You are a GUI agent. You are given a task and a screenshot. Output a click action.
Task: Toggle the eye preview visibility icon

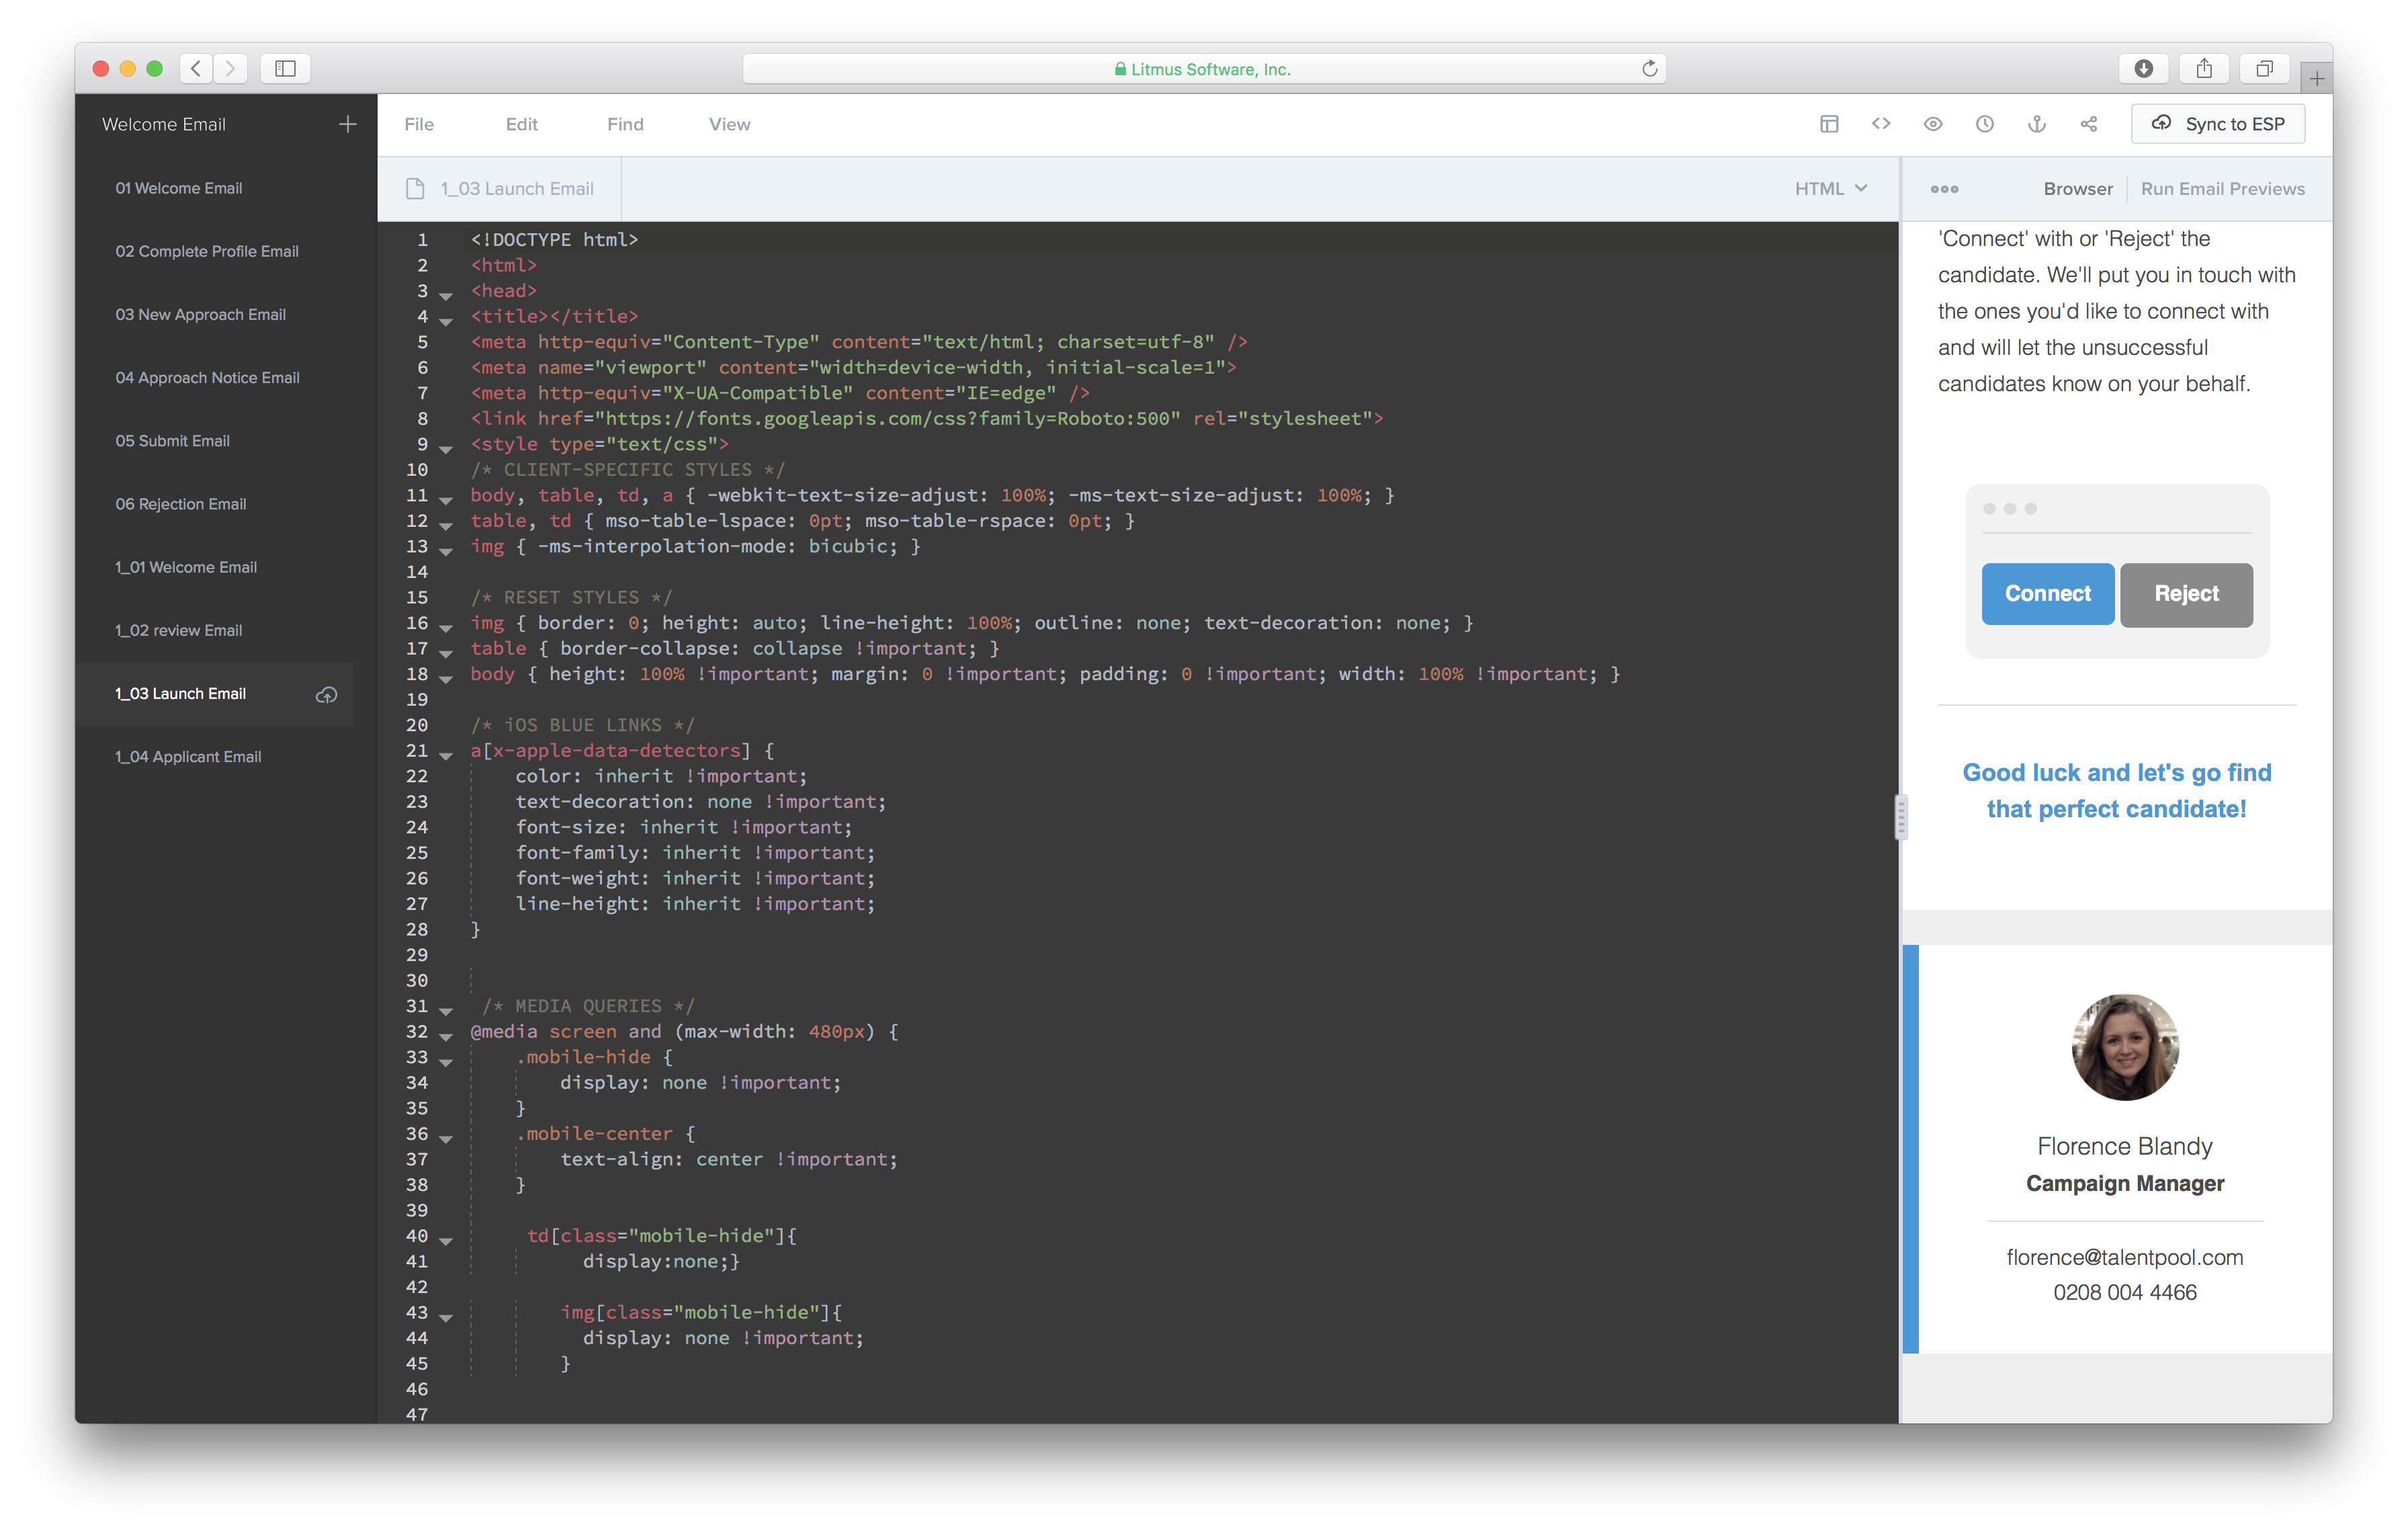pos(1933,124)
